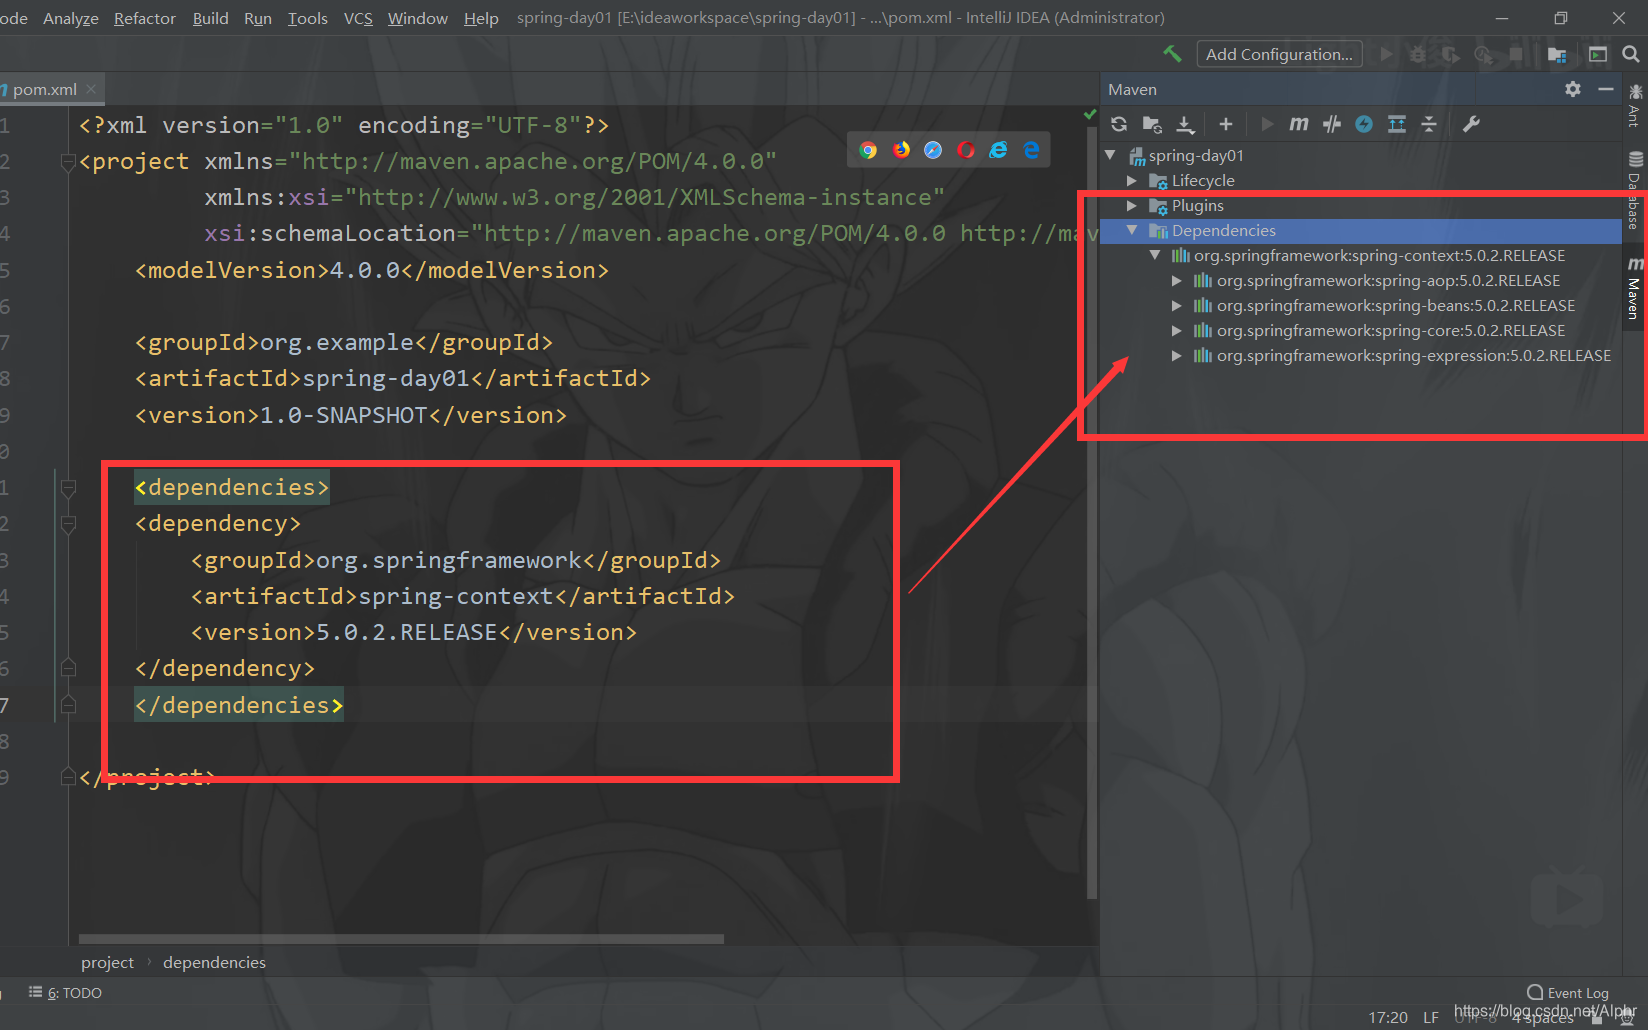Open the TODO tool window
The width and height of the screenshot is (1648, 1030).
pos(66,993)
